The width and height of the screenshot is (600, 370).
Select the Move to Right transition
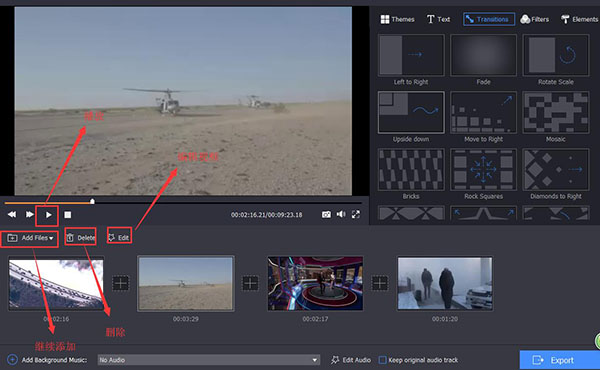pyautogui.click(x=483, y=112)
